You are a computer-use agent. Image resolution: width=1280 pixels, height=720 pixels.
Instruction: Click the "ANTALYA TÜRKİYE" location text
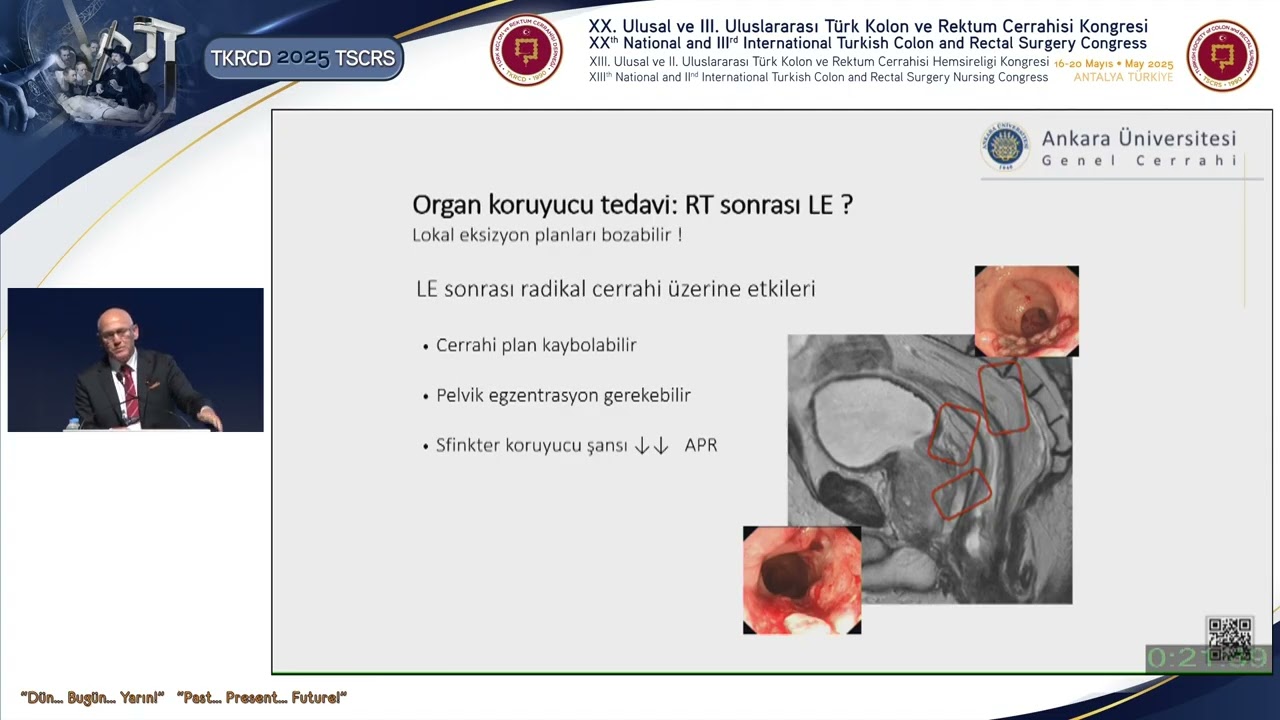1123,77
